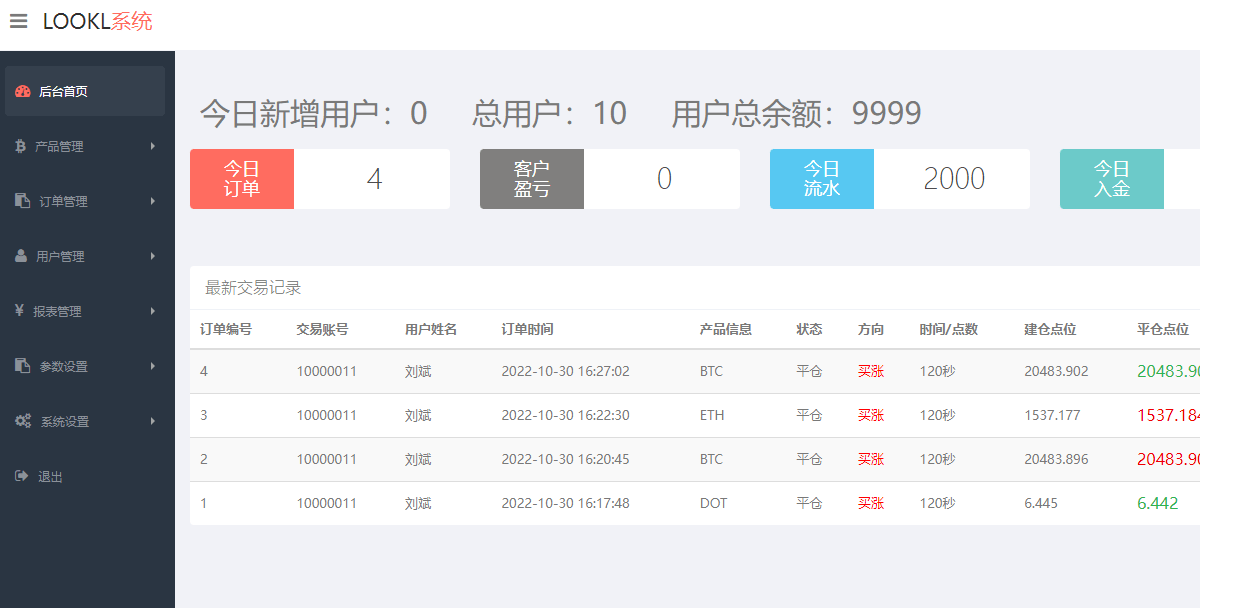
Task: Click the 时间/点数 column header
Action: point(949,329)
